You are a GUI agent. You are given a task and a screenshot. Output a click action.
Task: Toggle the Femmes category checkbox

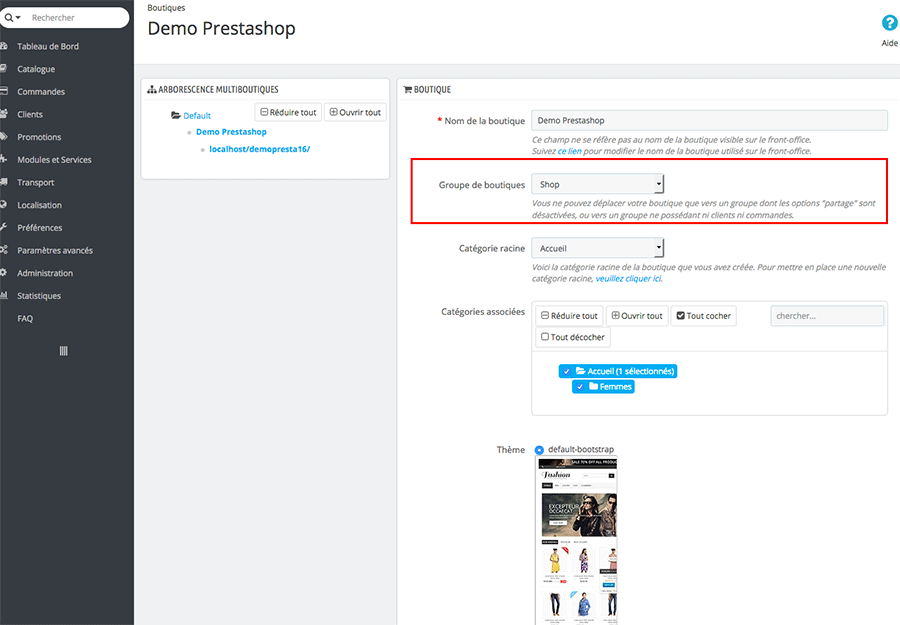click(579, 386)
